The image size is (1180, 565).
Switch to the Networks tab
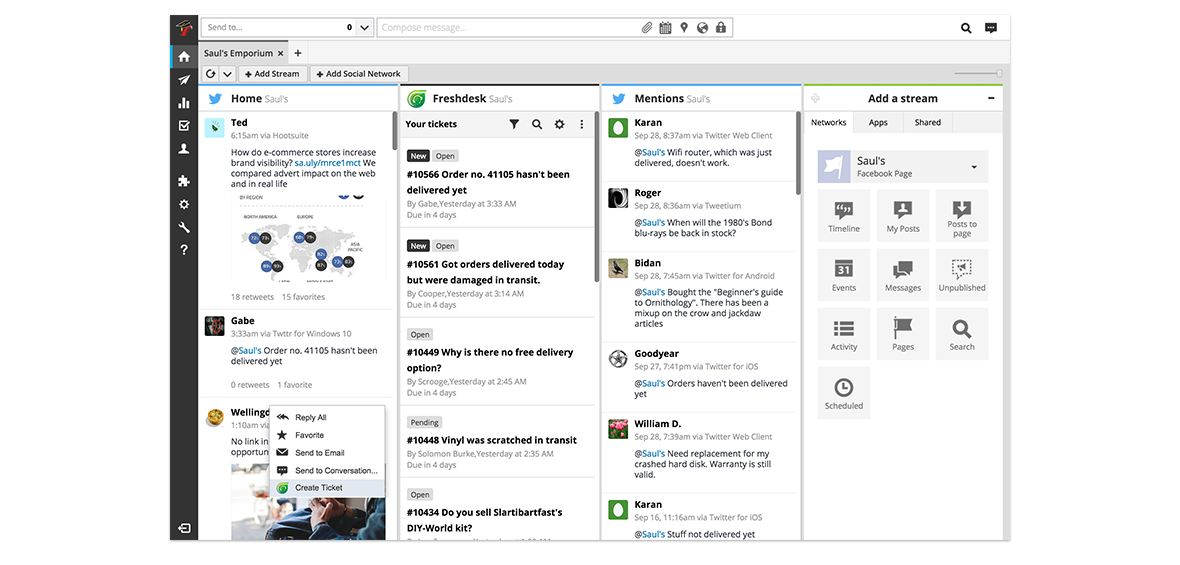tap(829, 122)
